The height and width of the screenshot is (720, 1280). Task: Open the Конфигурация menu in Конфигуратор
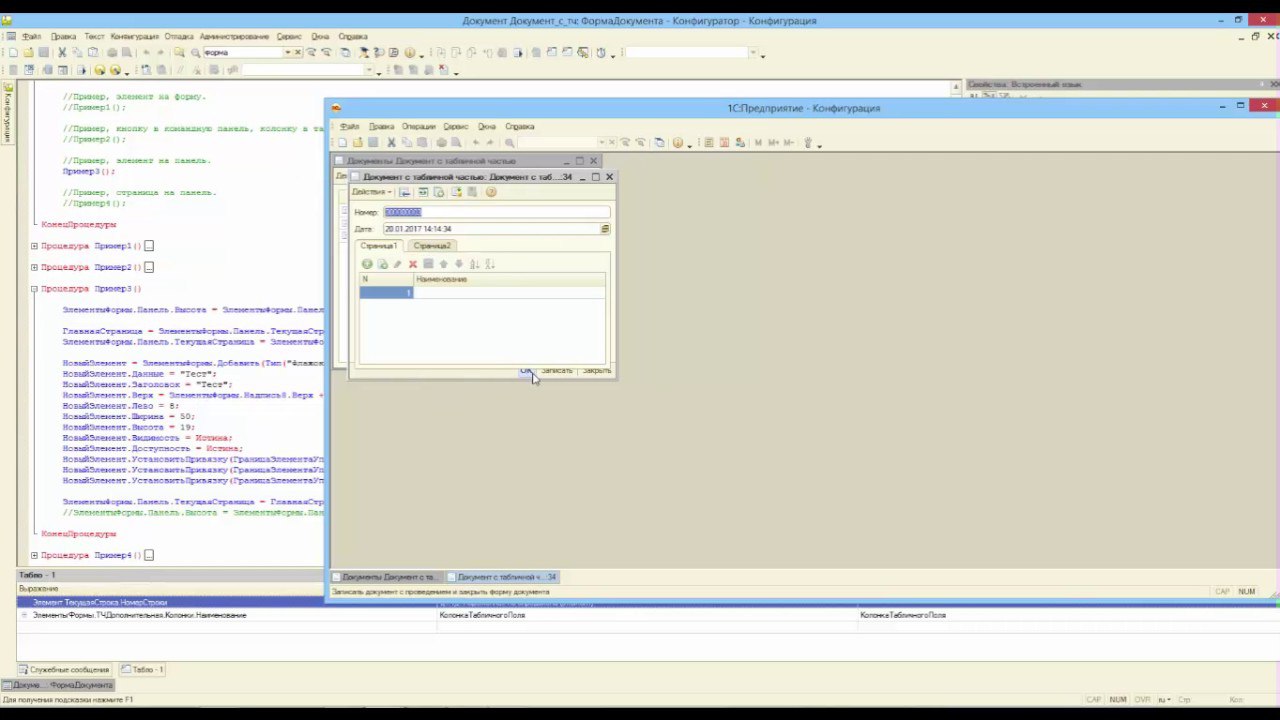click(135, 36)
